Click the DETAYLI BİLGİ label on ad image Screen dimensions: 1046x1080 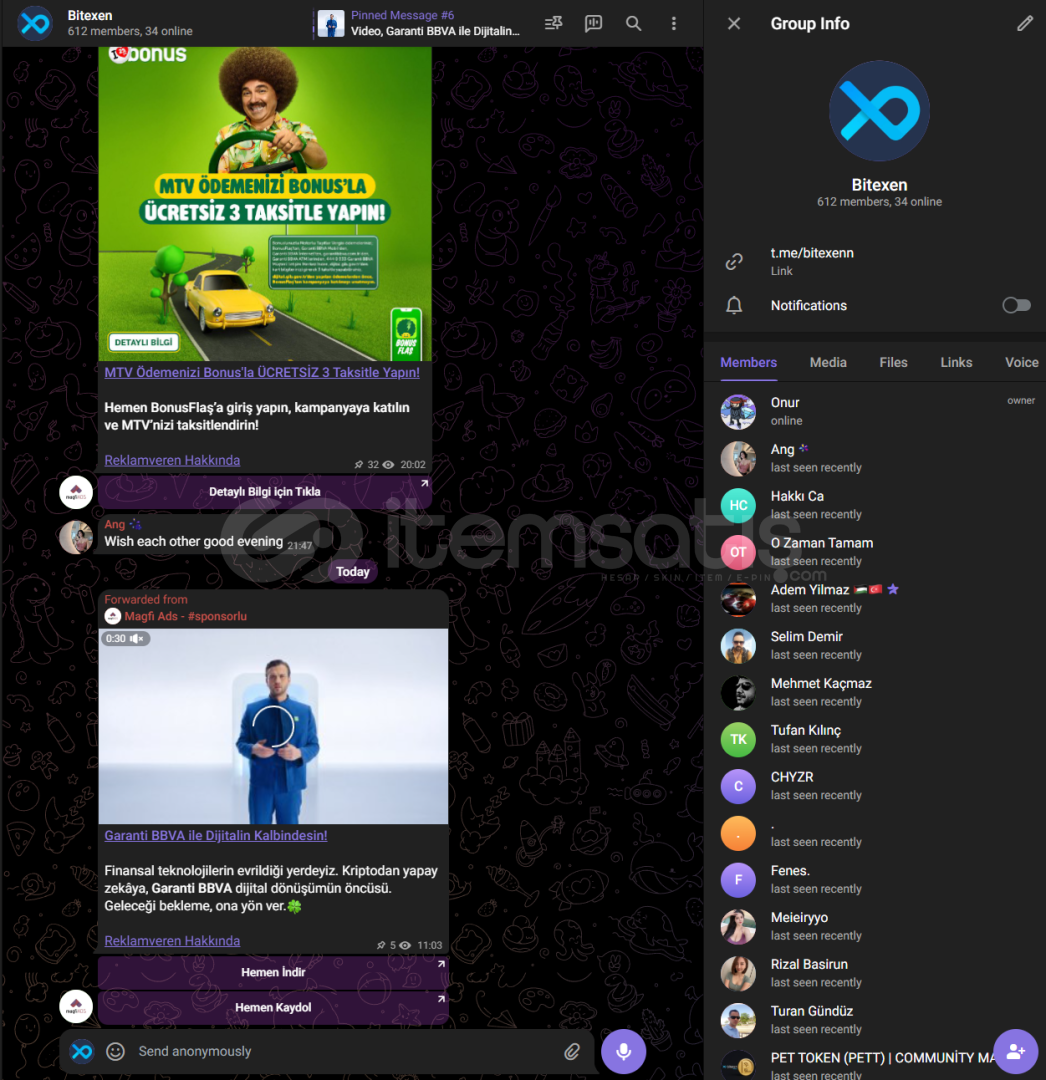(143, 342)
